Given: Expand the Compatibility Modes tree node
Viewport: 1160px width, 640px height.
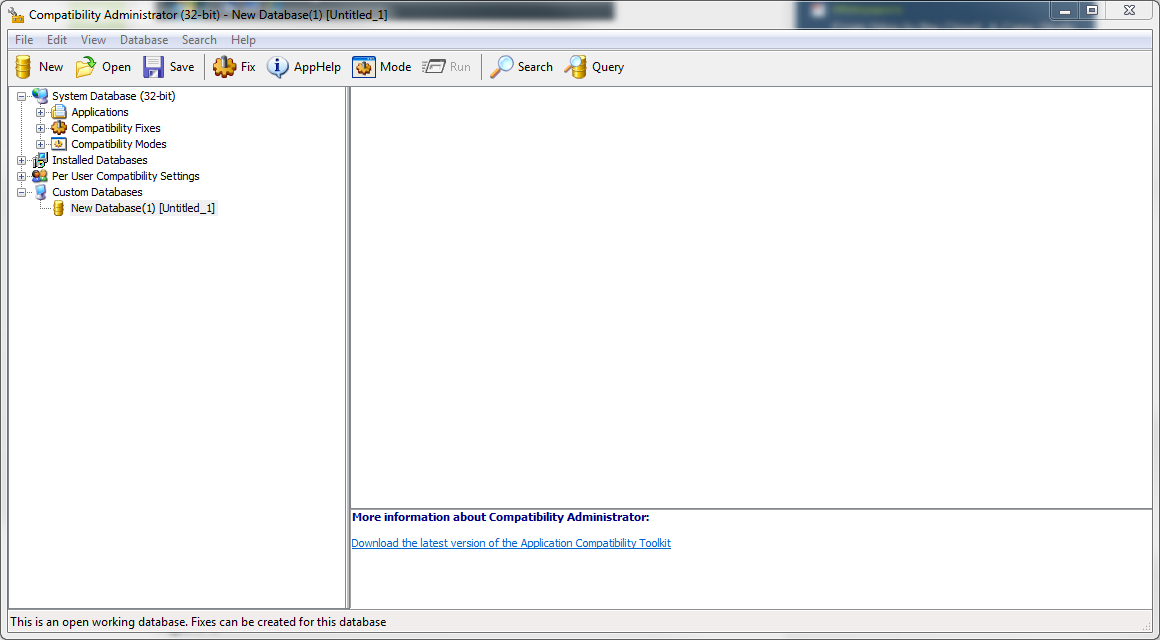Looking at the screenshot, I should pos(41,144).
